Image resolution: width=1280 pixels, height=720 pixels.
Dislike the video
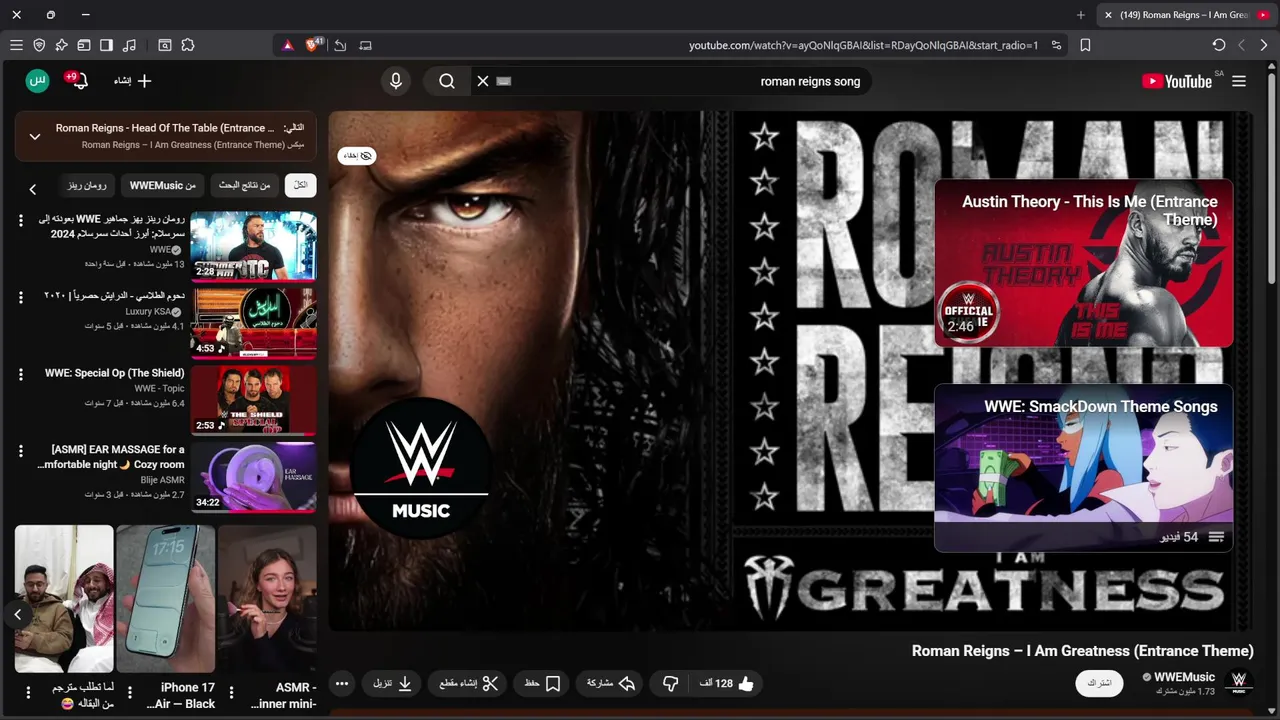click(x=670, y=684)
